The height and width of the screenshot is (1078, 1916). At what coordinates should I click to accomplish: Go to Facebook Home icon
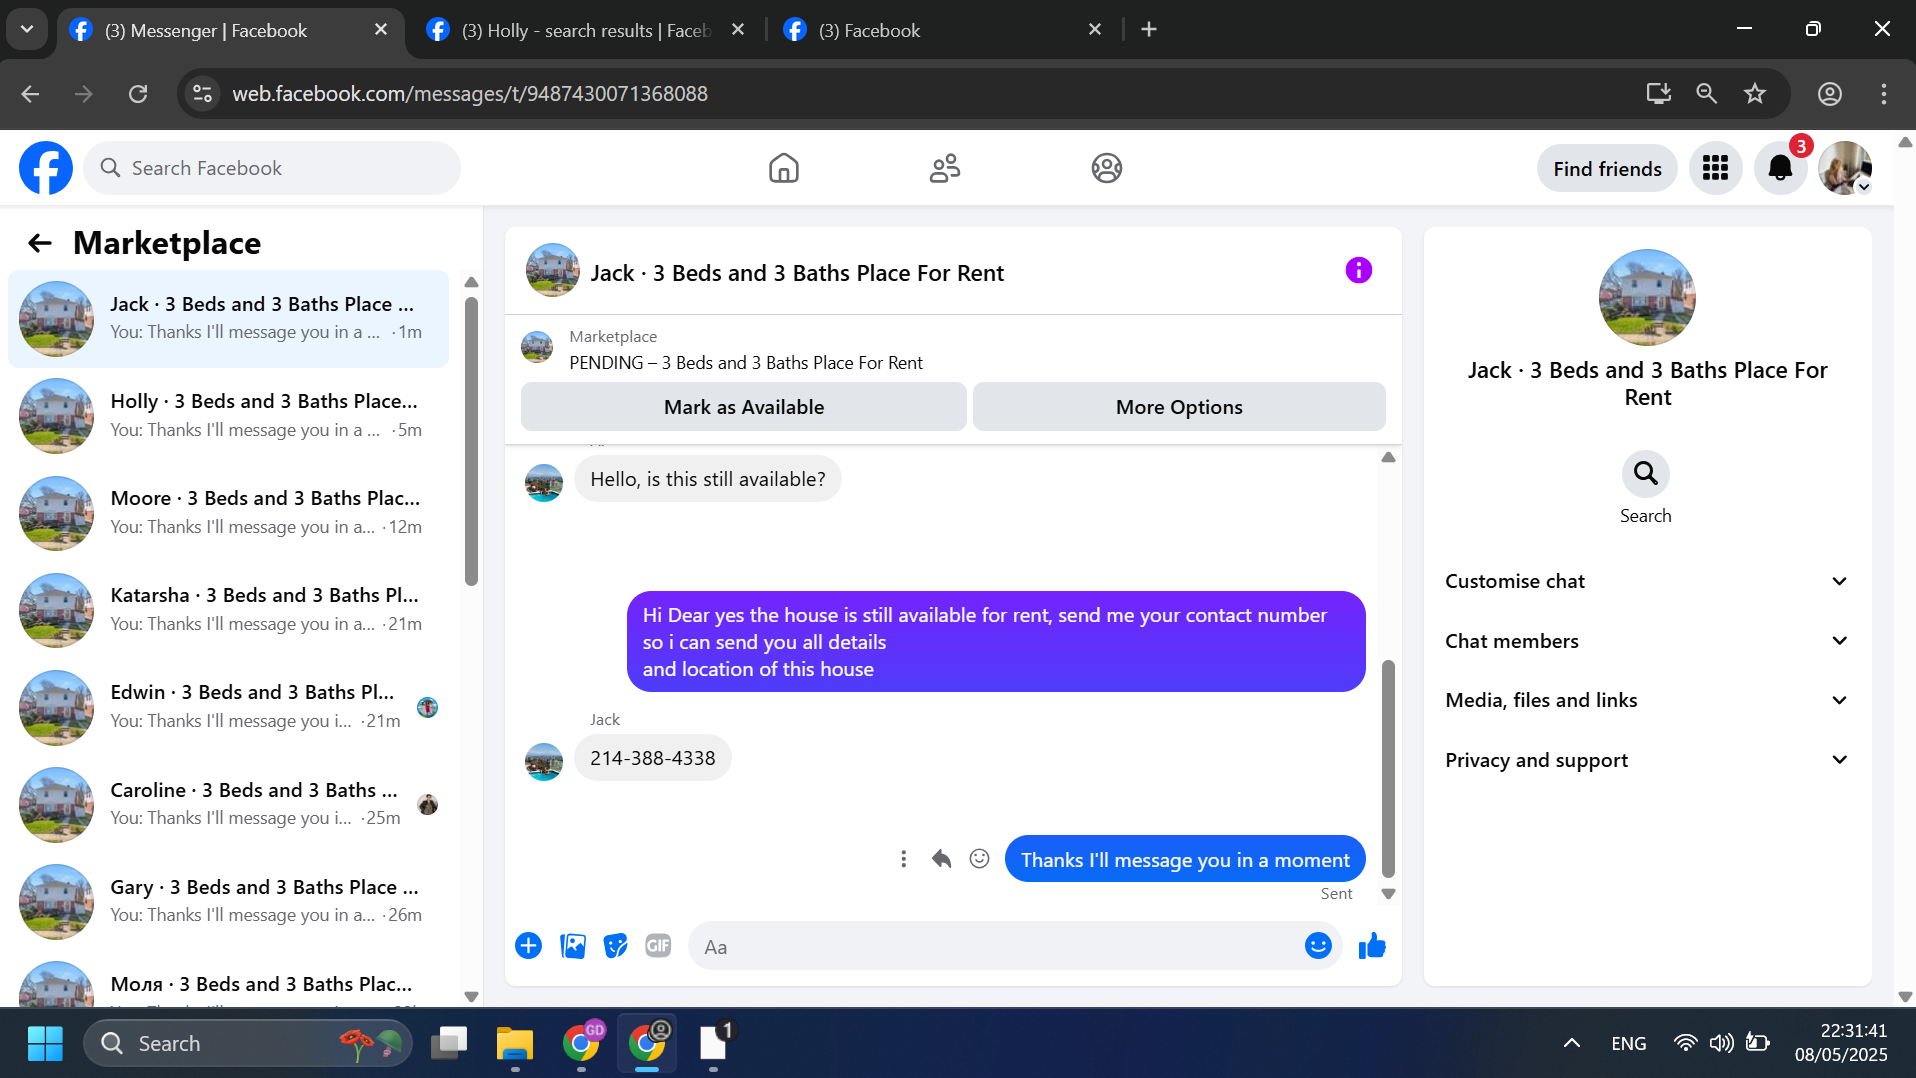coord(784,168)
